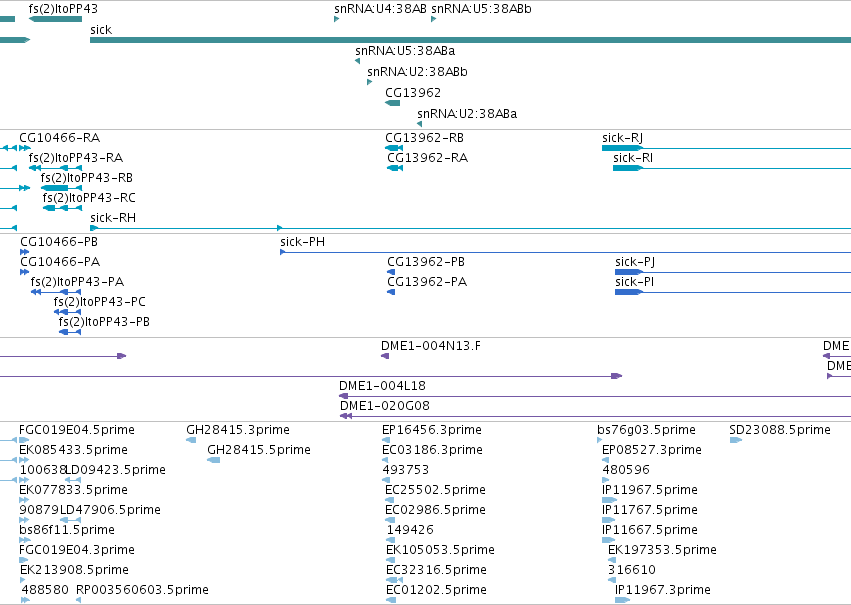The width and height of the screenshot is (851, 605).
Task: Click the CG13962-RB transcript glyph
Action: pos(394,148)
